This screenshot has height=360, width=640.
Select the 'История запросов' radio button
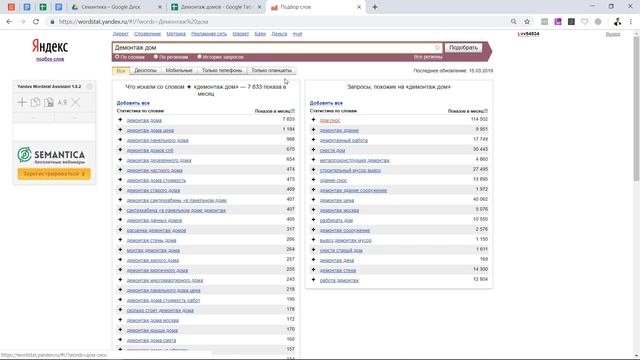(199, 57)
